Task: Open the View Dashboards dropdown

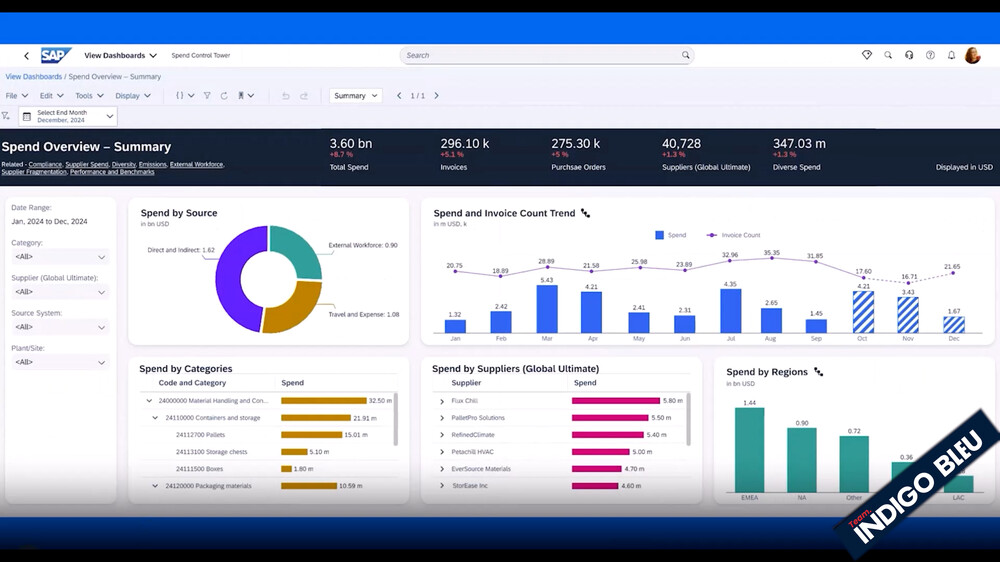Action: 121,55
